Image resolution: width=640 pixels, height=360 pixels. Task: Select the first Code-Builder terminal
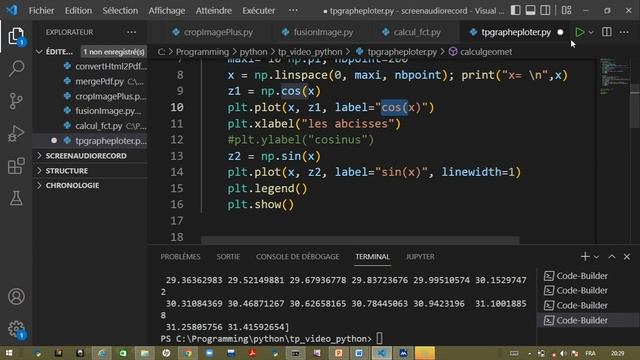pos(582,276)
